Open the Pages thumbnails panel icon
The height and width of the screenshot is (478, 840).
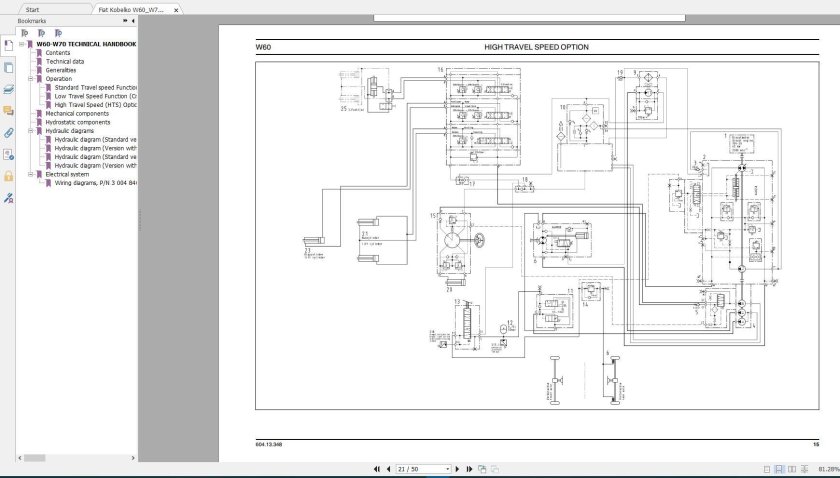(8, 67)
